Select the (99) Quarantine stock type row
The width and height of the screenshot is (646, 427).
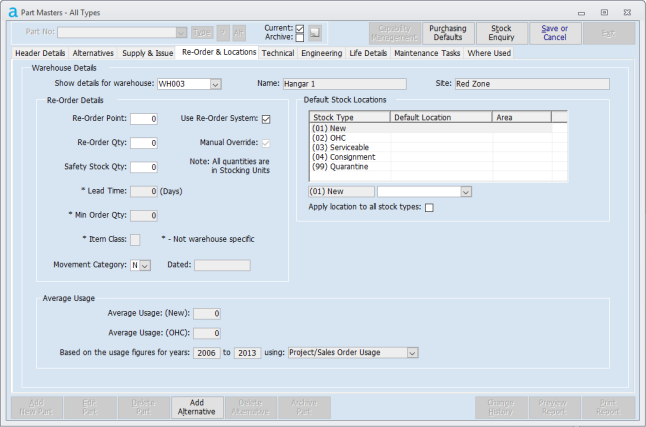coord(340,166)
